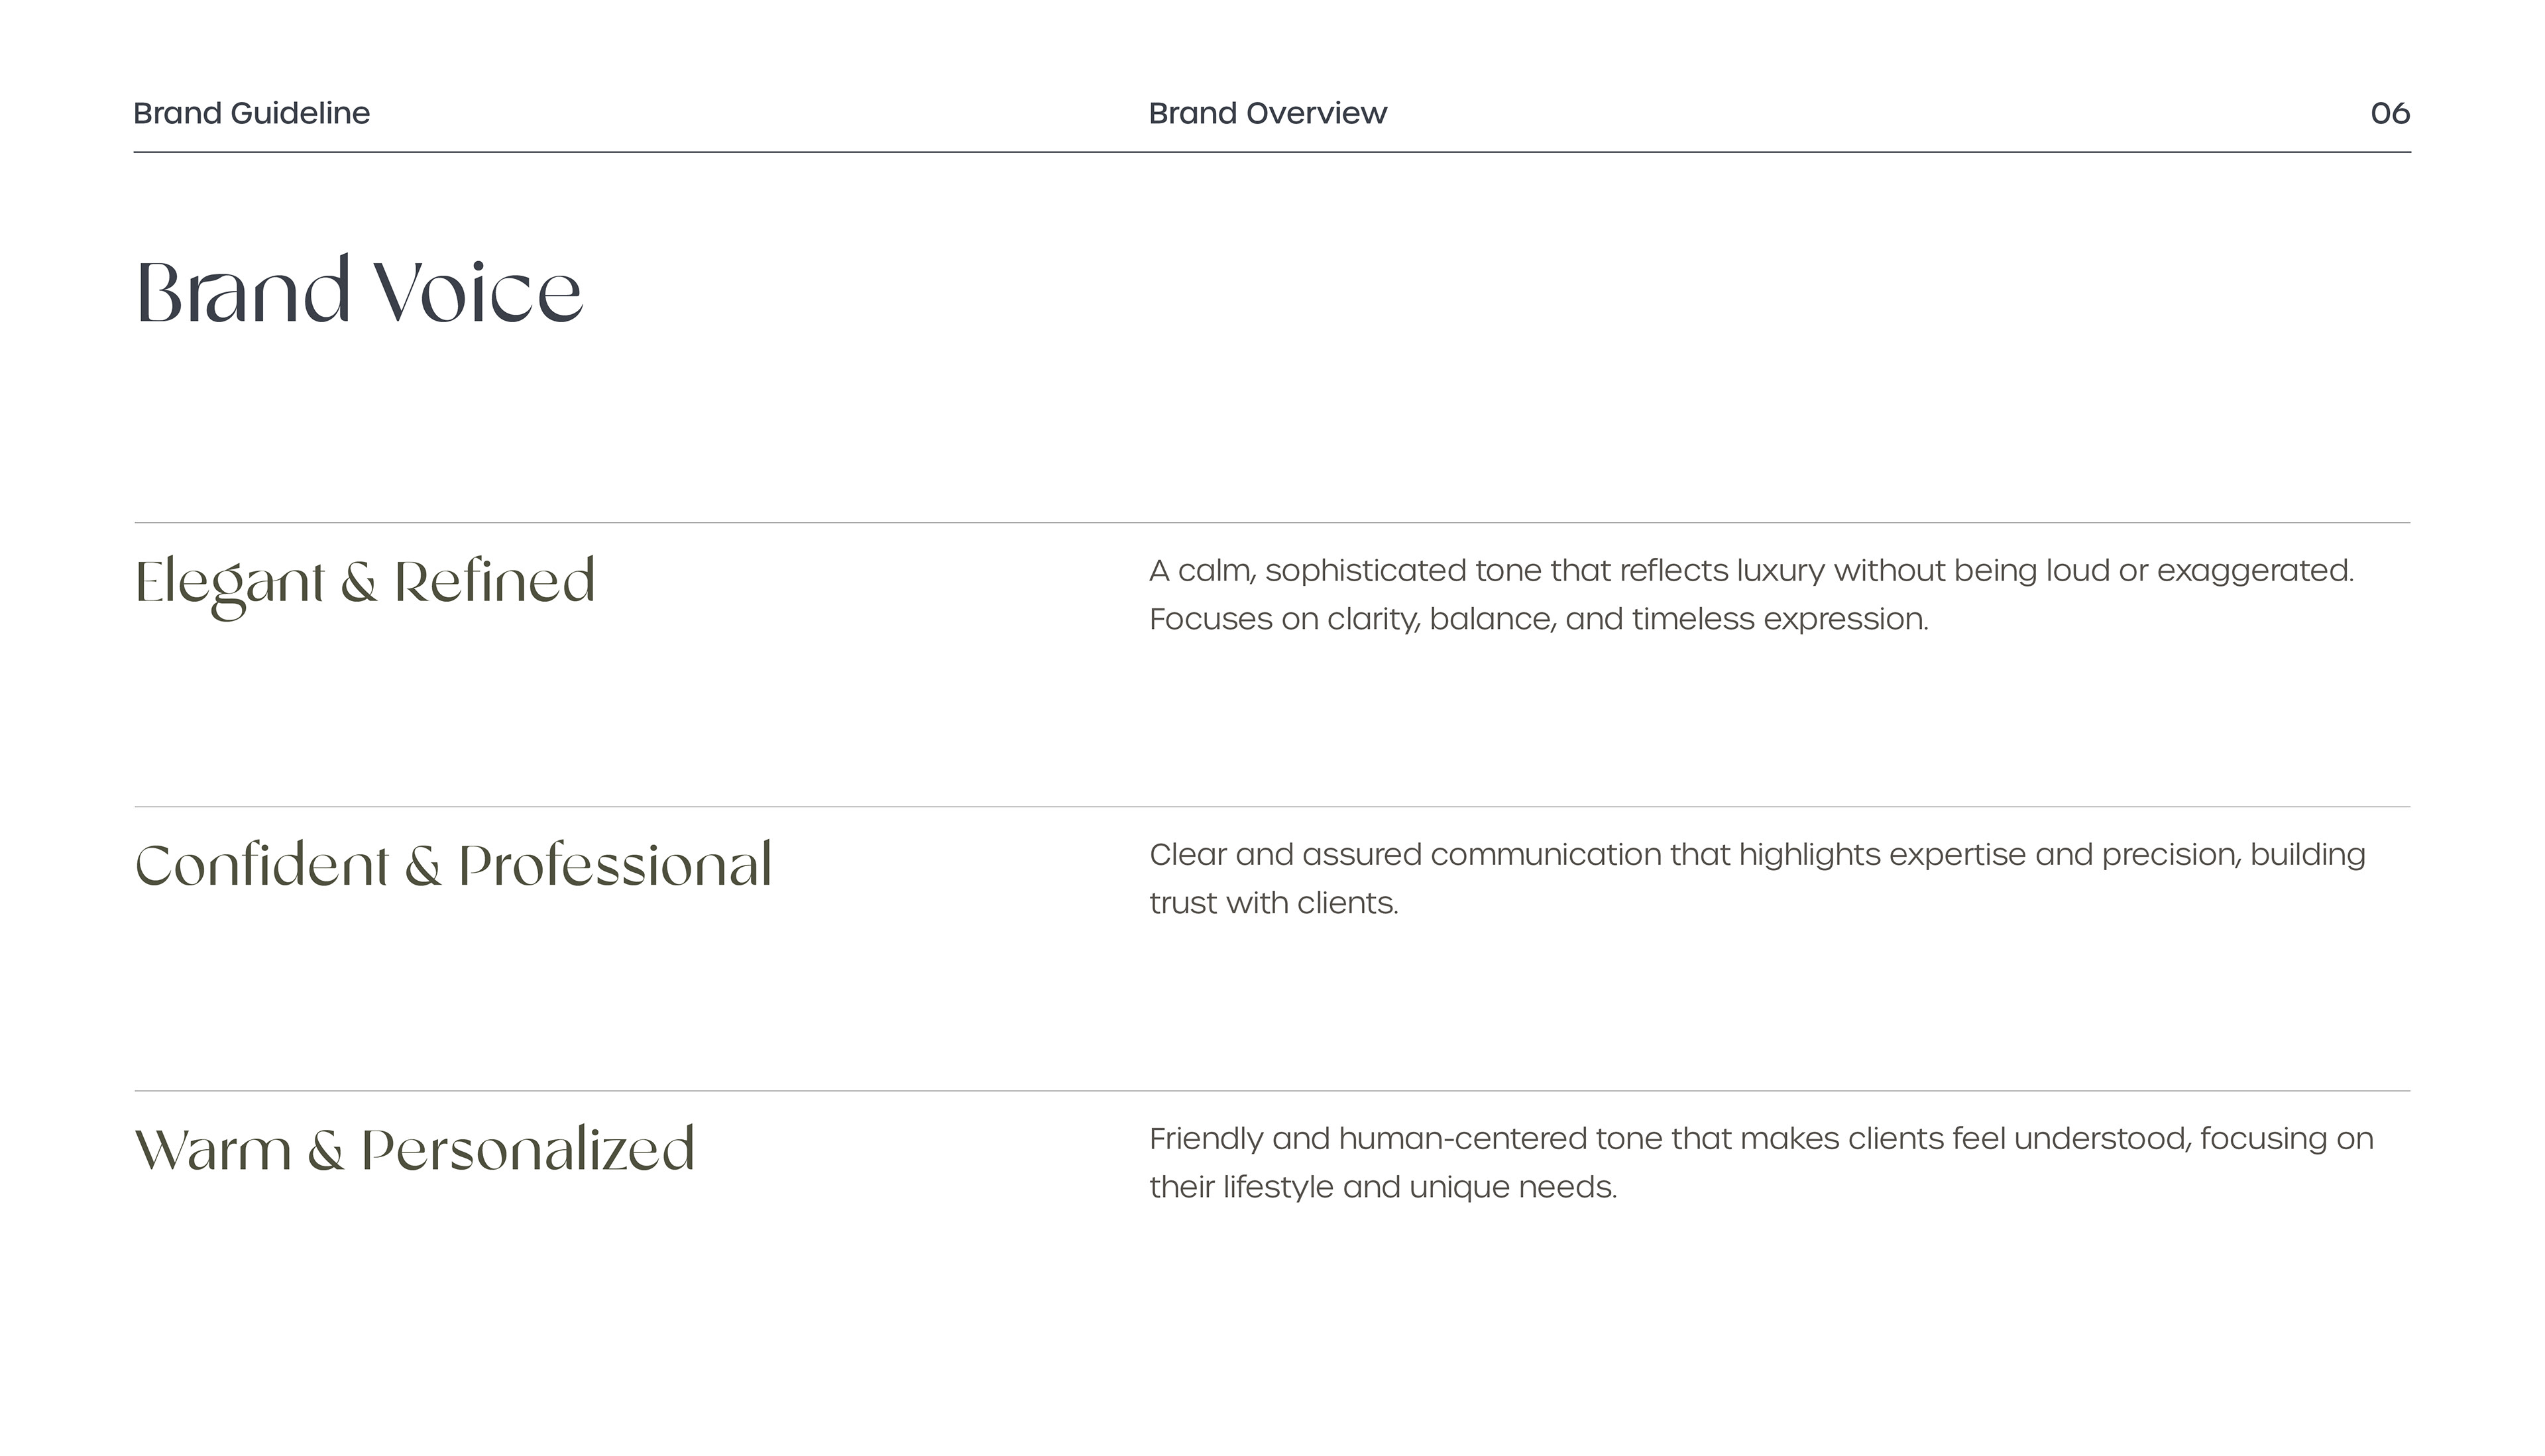Click the word "Brand" in the large title
This screenshot has height=1456, width=2545.
243,292
